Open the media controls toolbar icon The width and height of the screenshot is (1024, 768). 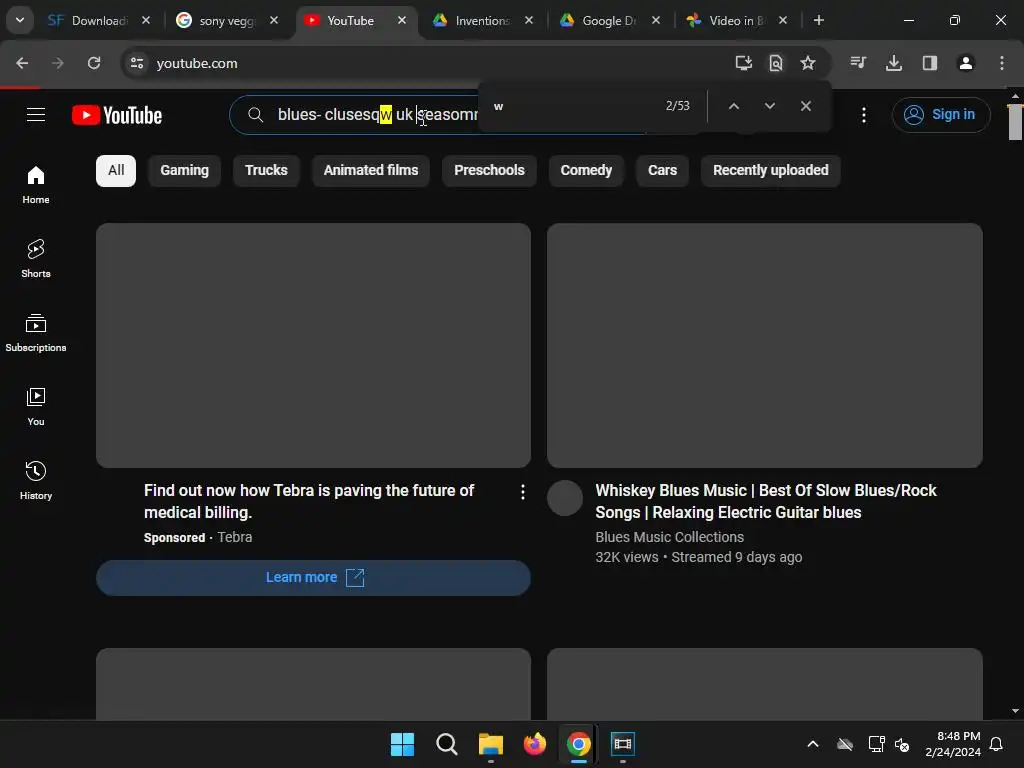pos(858,63)
